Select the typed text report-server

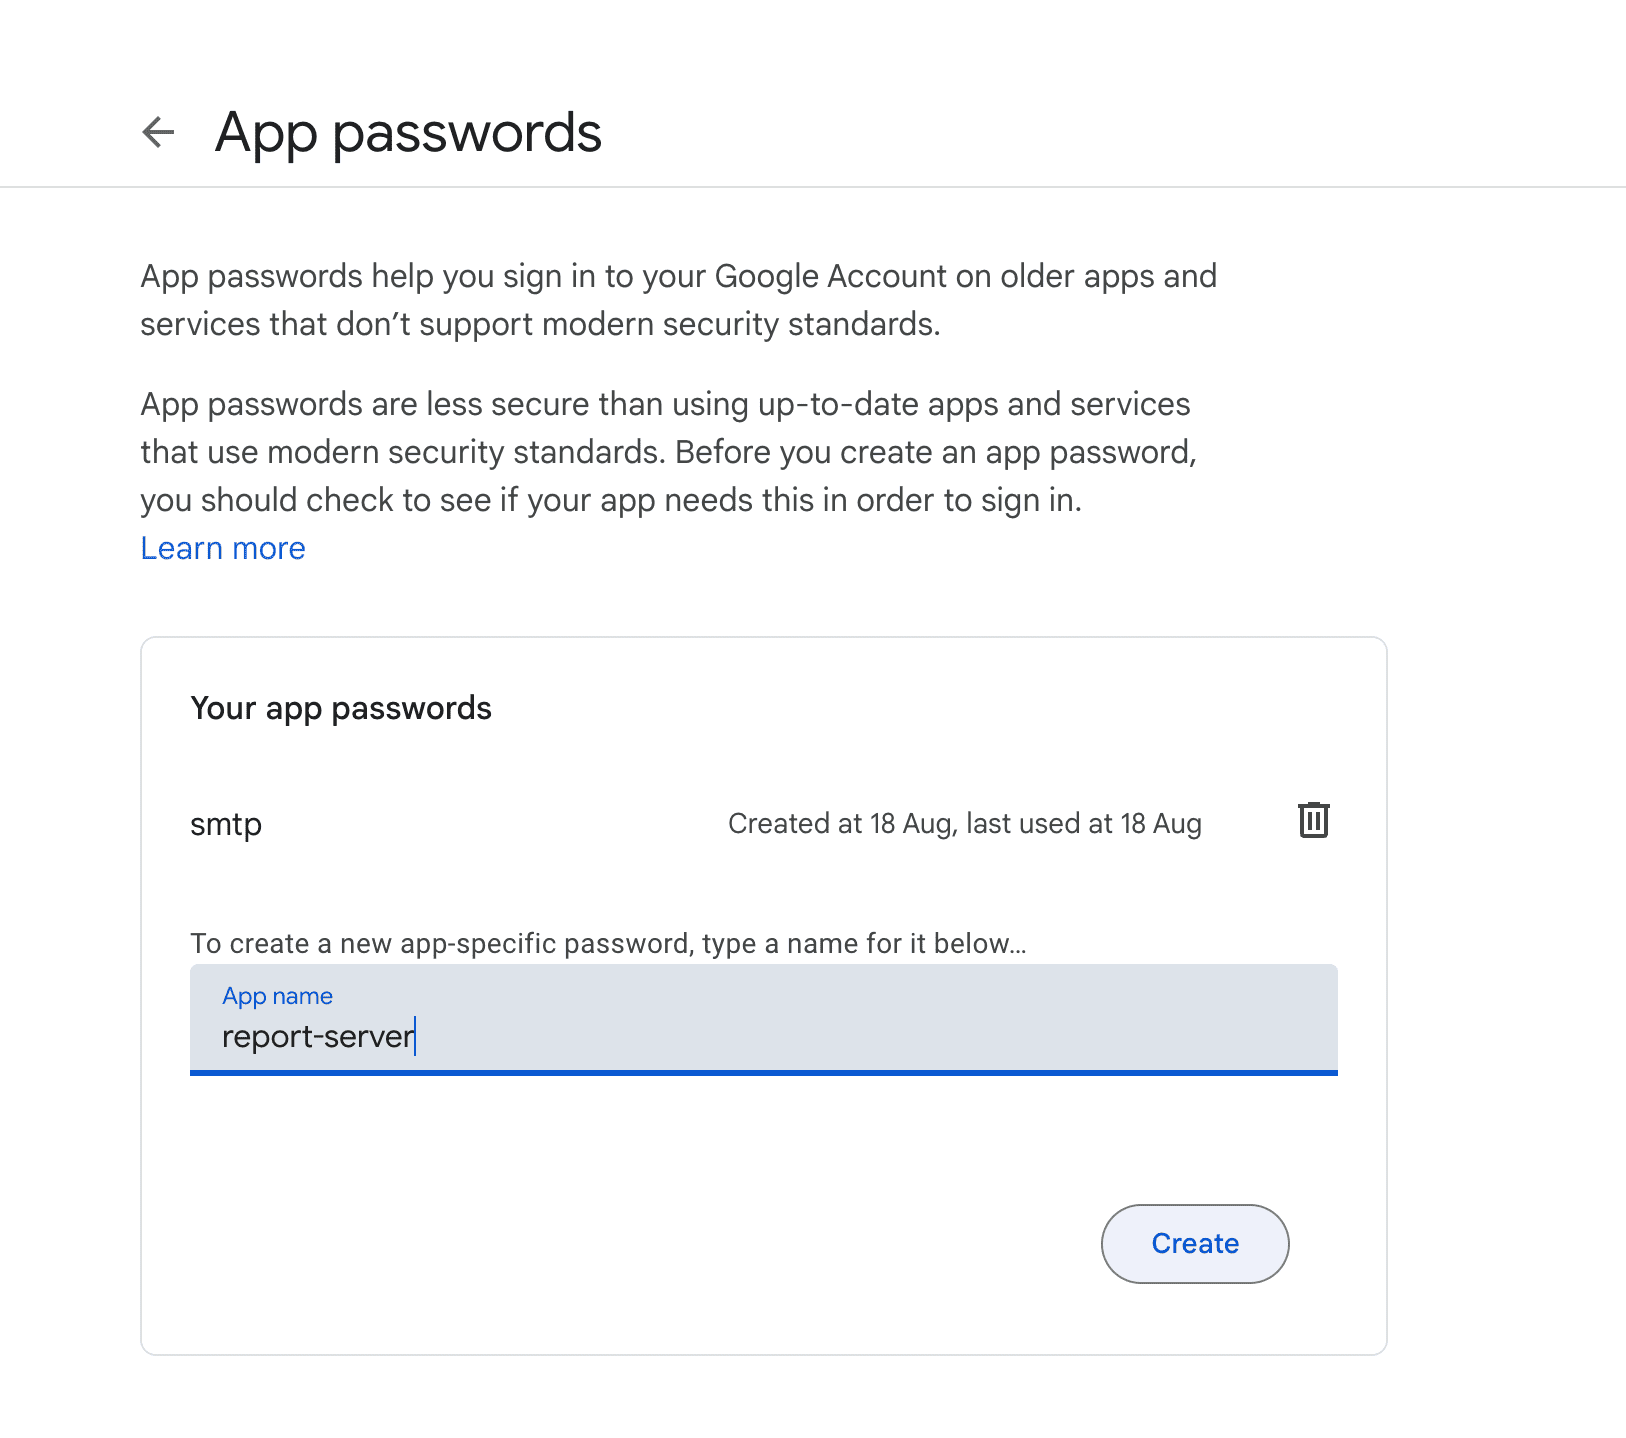(x=318, y=1035)
